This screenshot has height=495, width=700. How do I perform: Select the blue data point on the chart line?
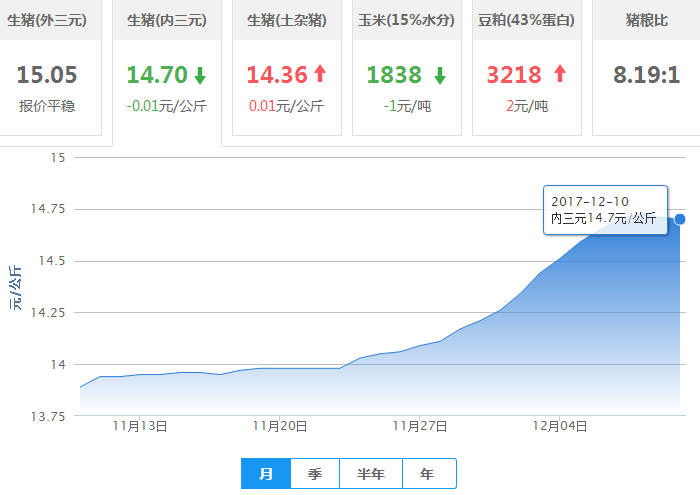tap(680, 219)
